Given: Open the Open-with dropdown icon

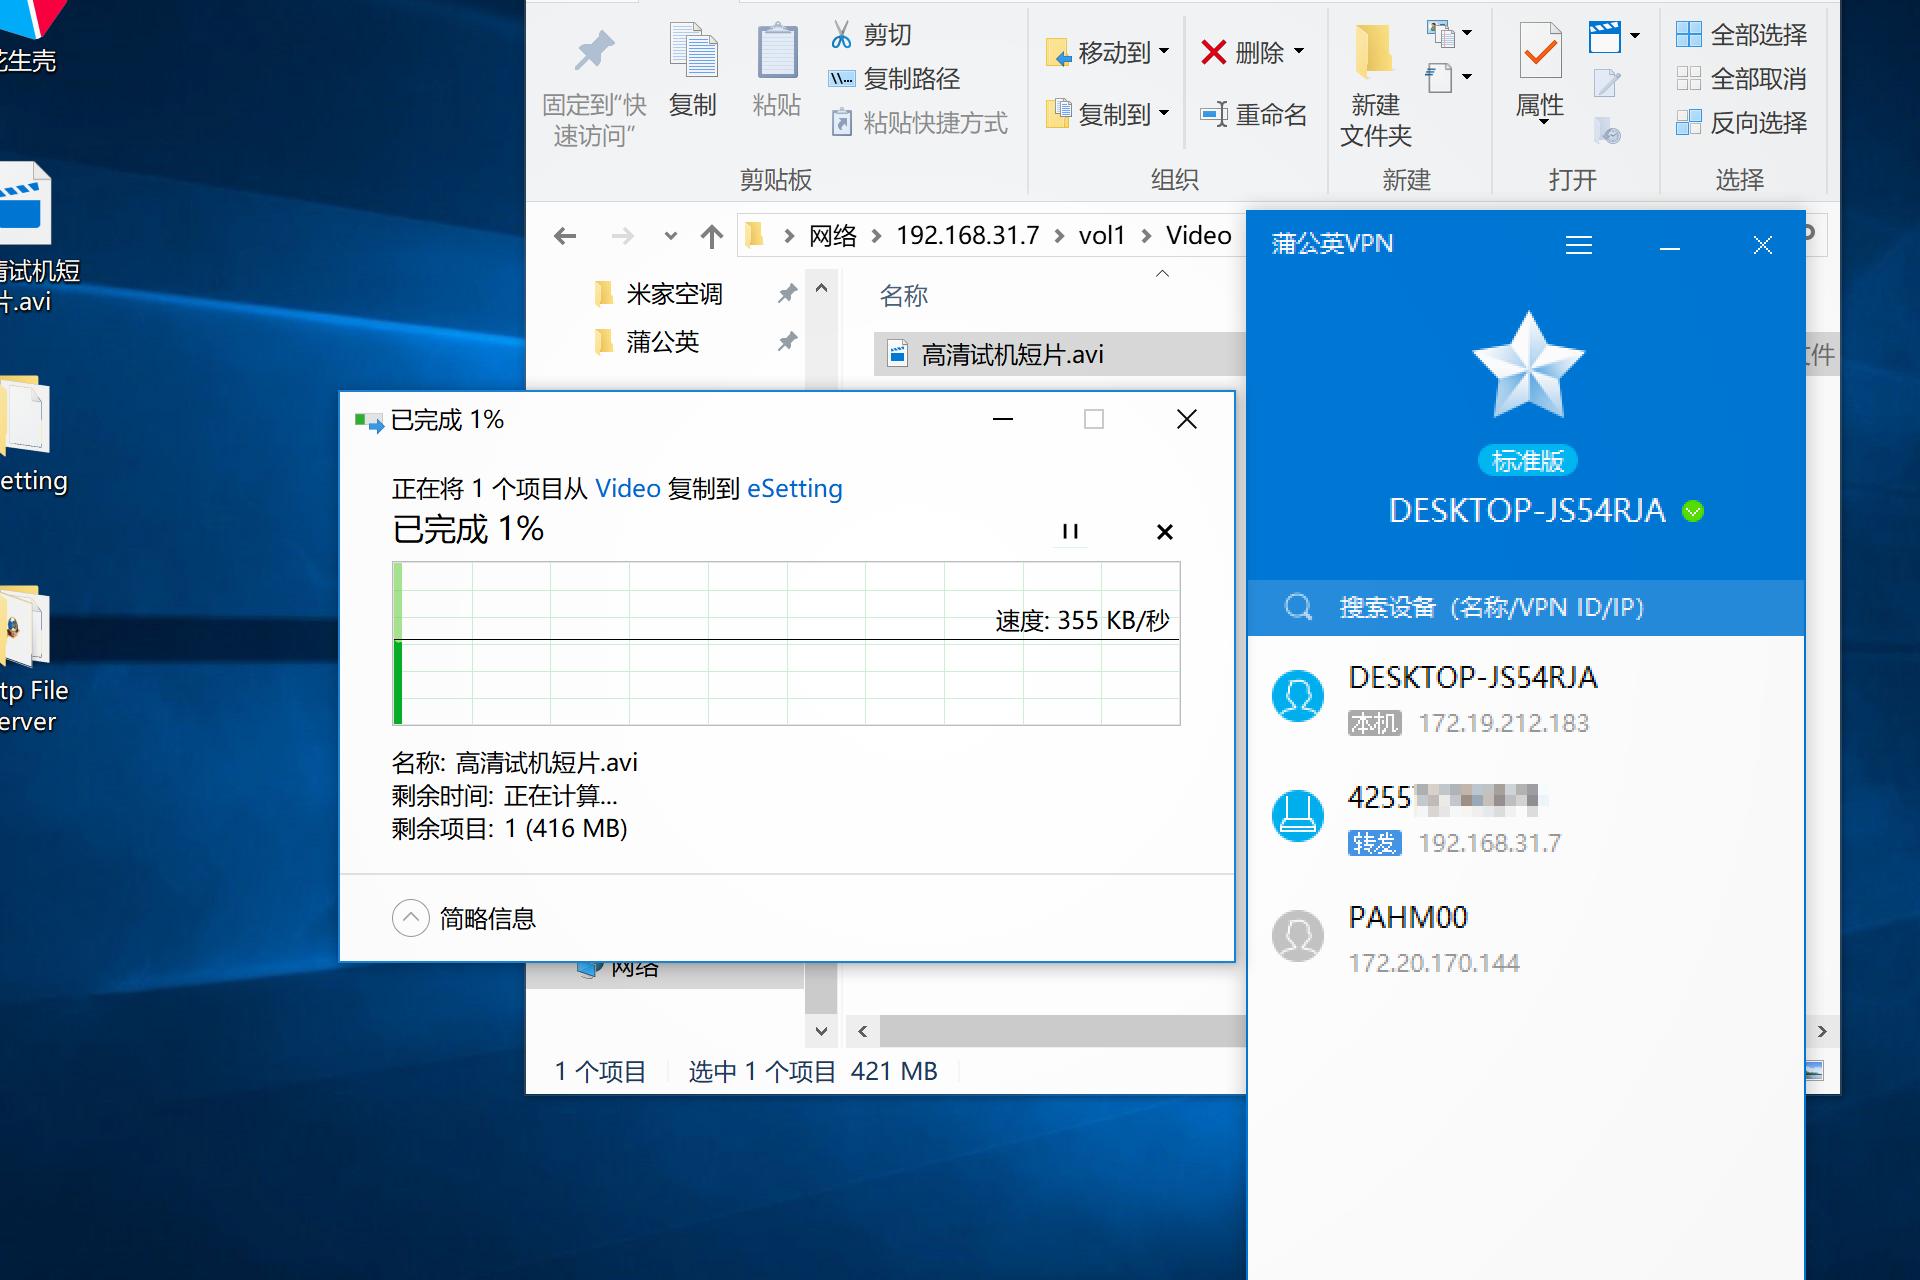Looking at the screenshot, I should 1614,37.
